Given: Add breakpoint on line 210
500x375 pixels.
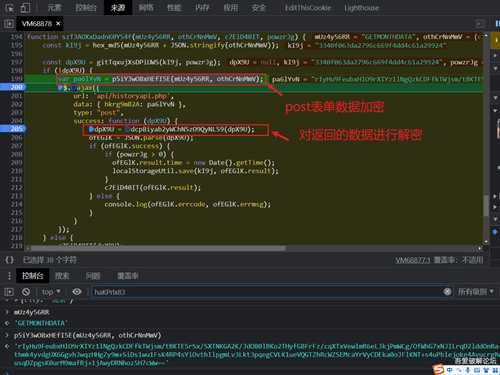Looking at the screenshot, I should coord(16,171).
